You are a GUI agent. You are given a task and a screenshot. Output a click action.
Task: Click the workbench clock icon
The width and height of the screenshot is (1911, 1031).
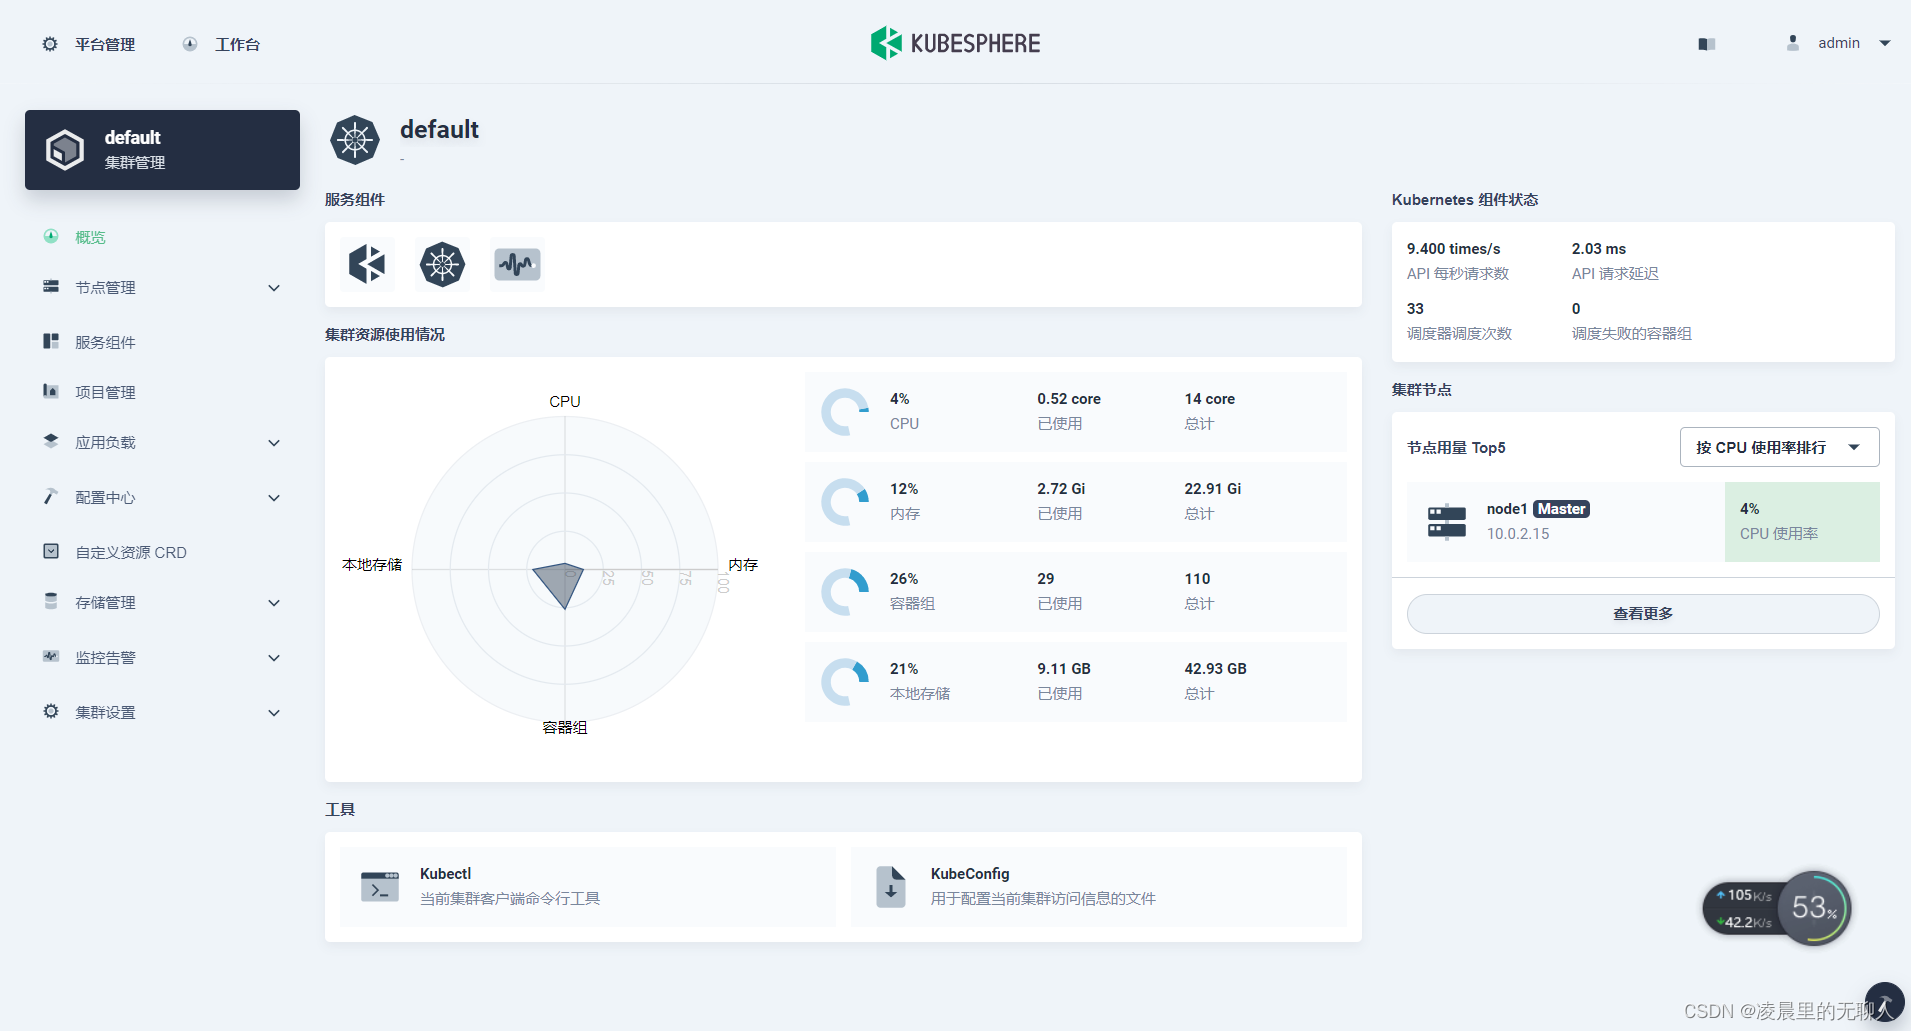[190, 44]
